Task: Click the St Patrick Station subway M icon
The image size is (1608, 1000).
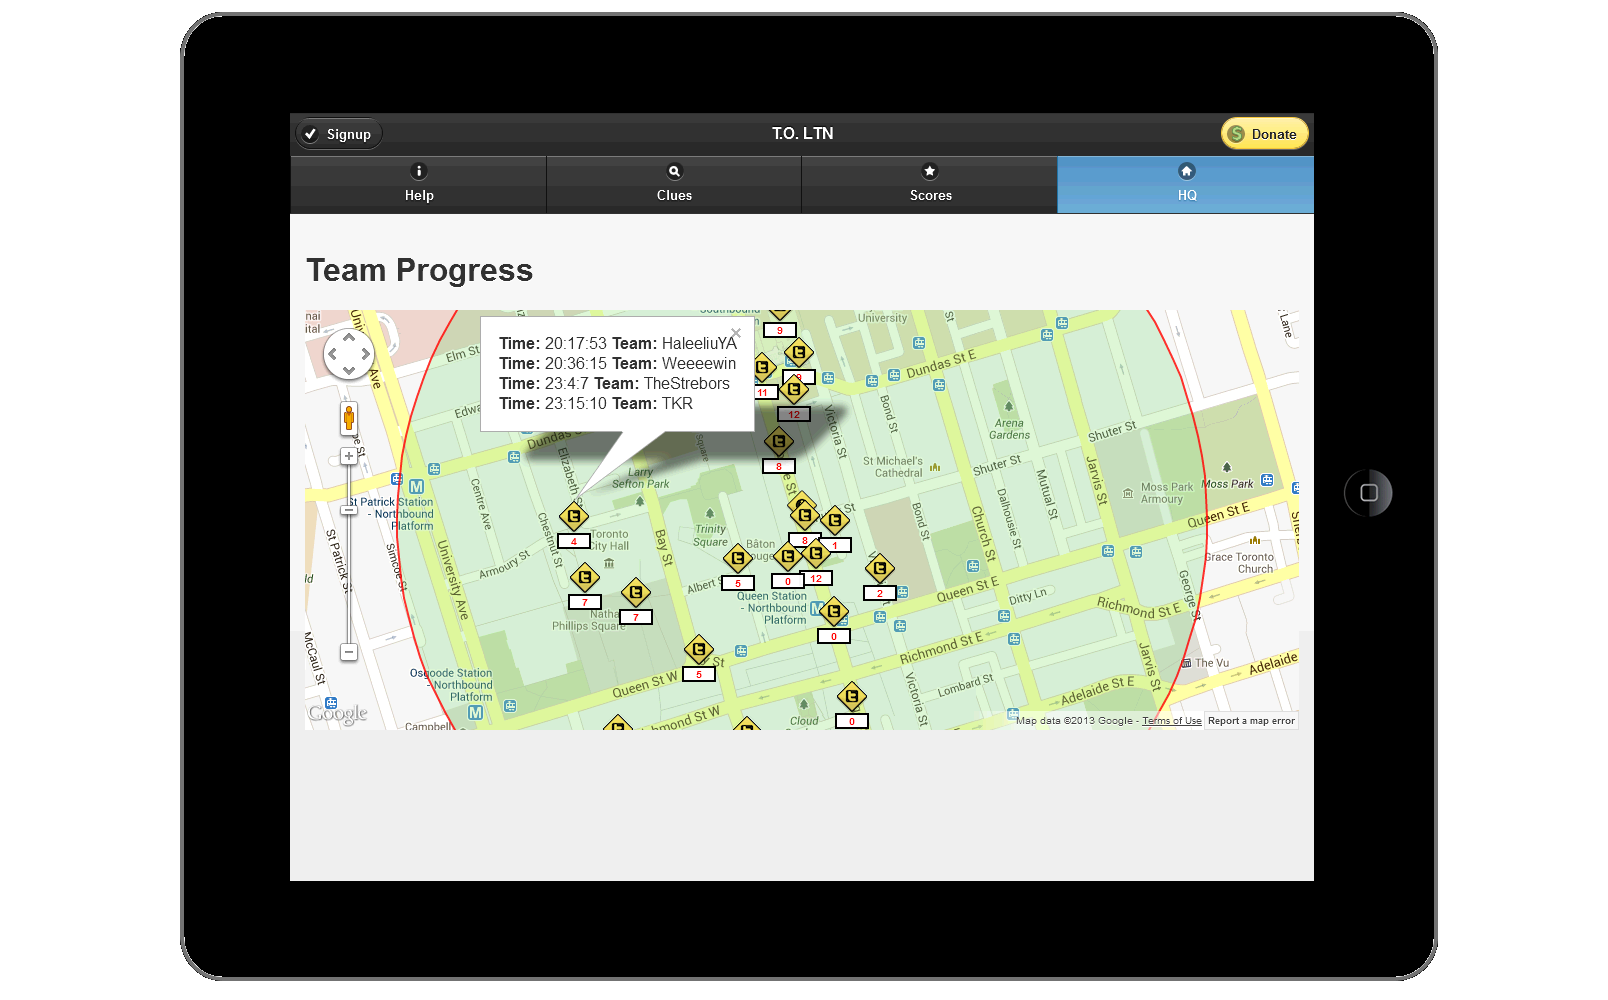Action: 416,486
